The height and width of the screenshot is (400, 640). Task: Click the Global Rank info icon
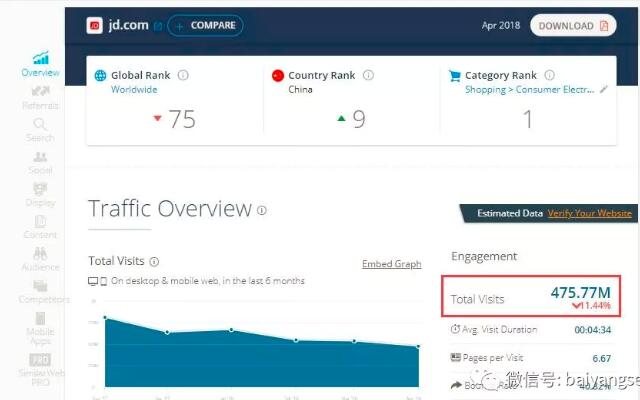pyautogui.click(x=183, y=75)
